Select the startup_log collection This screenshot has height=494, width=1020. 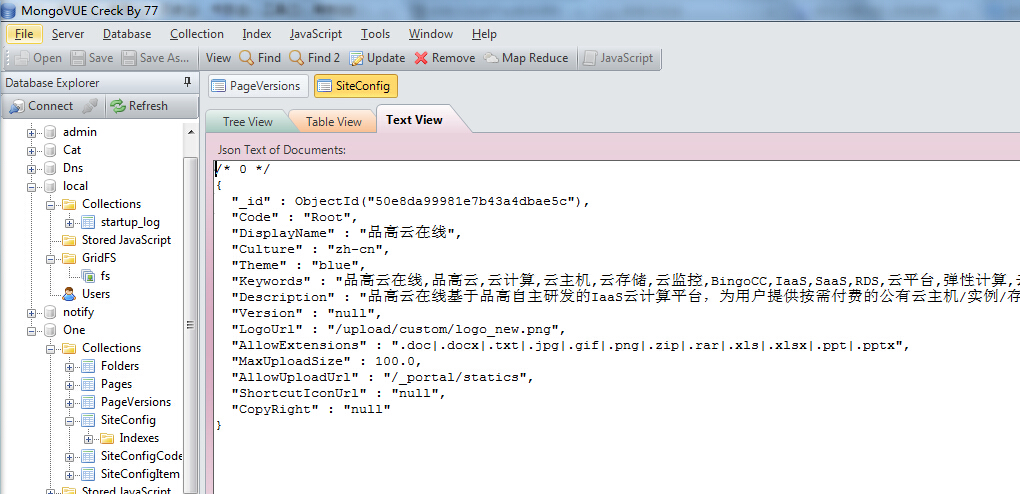tap(130, 223)
